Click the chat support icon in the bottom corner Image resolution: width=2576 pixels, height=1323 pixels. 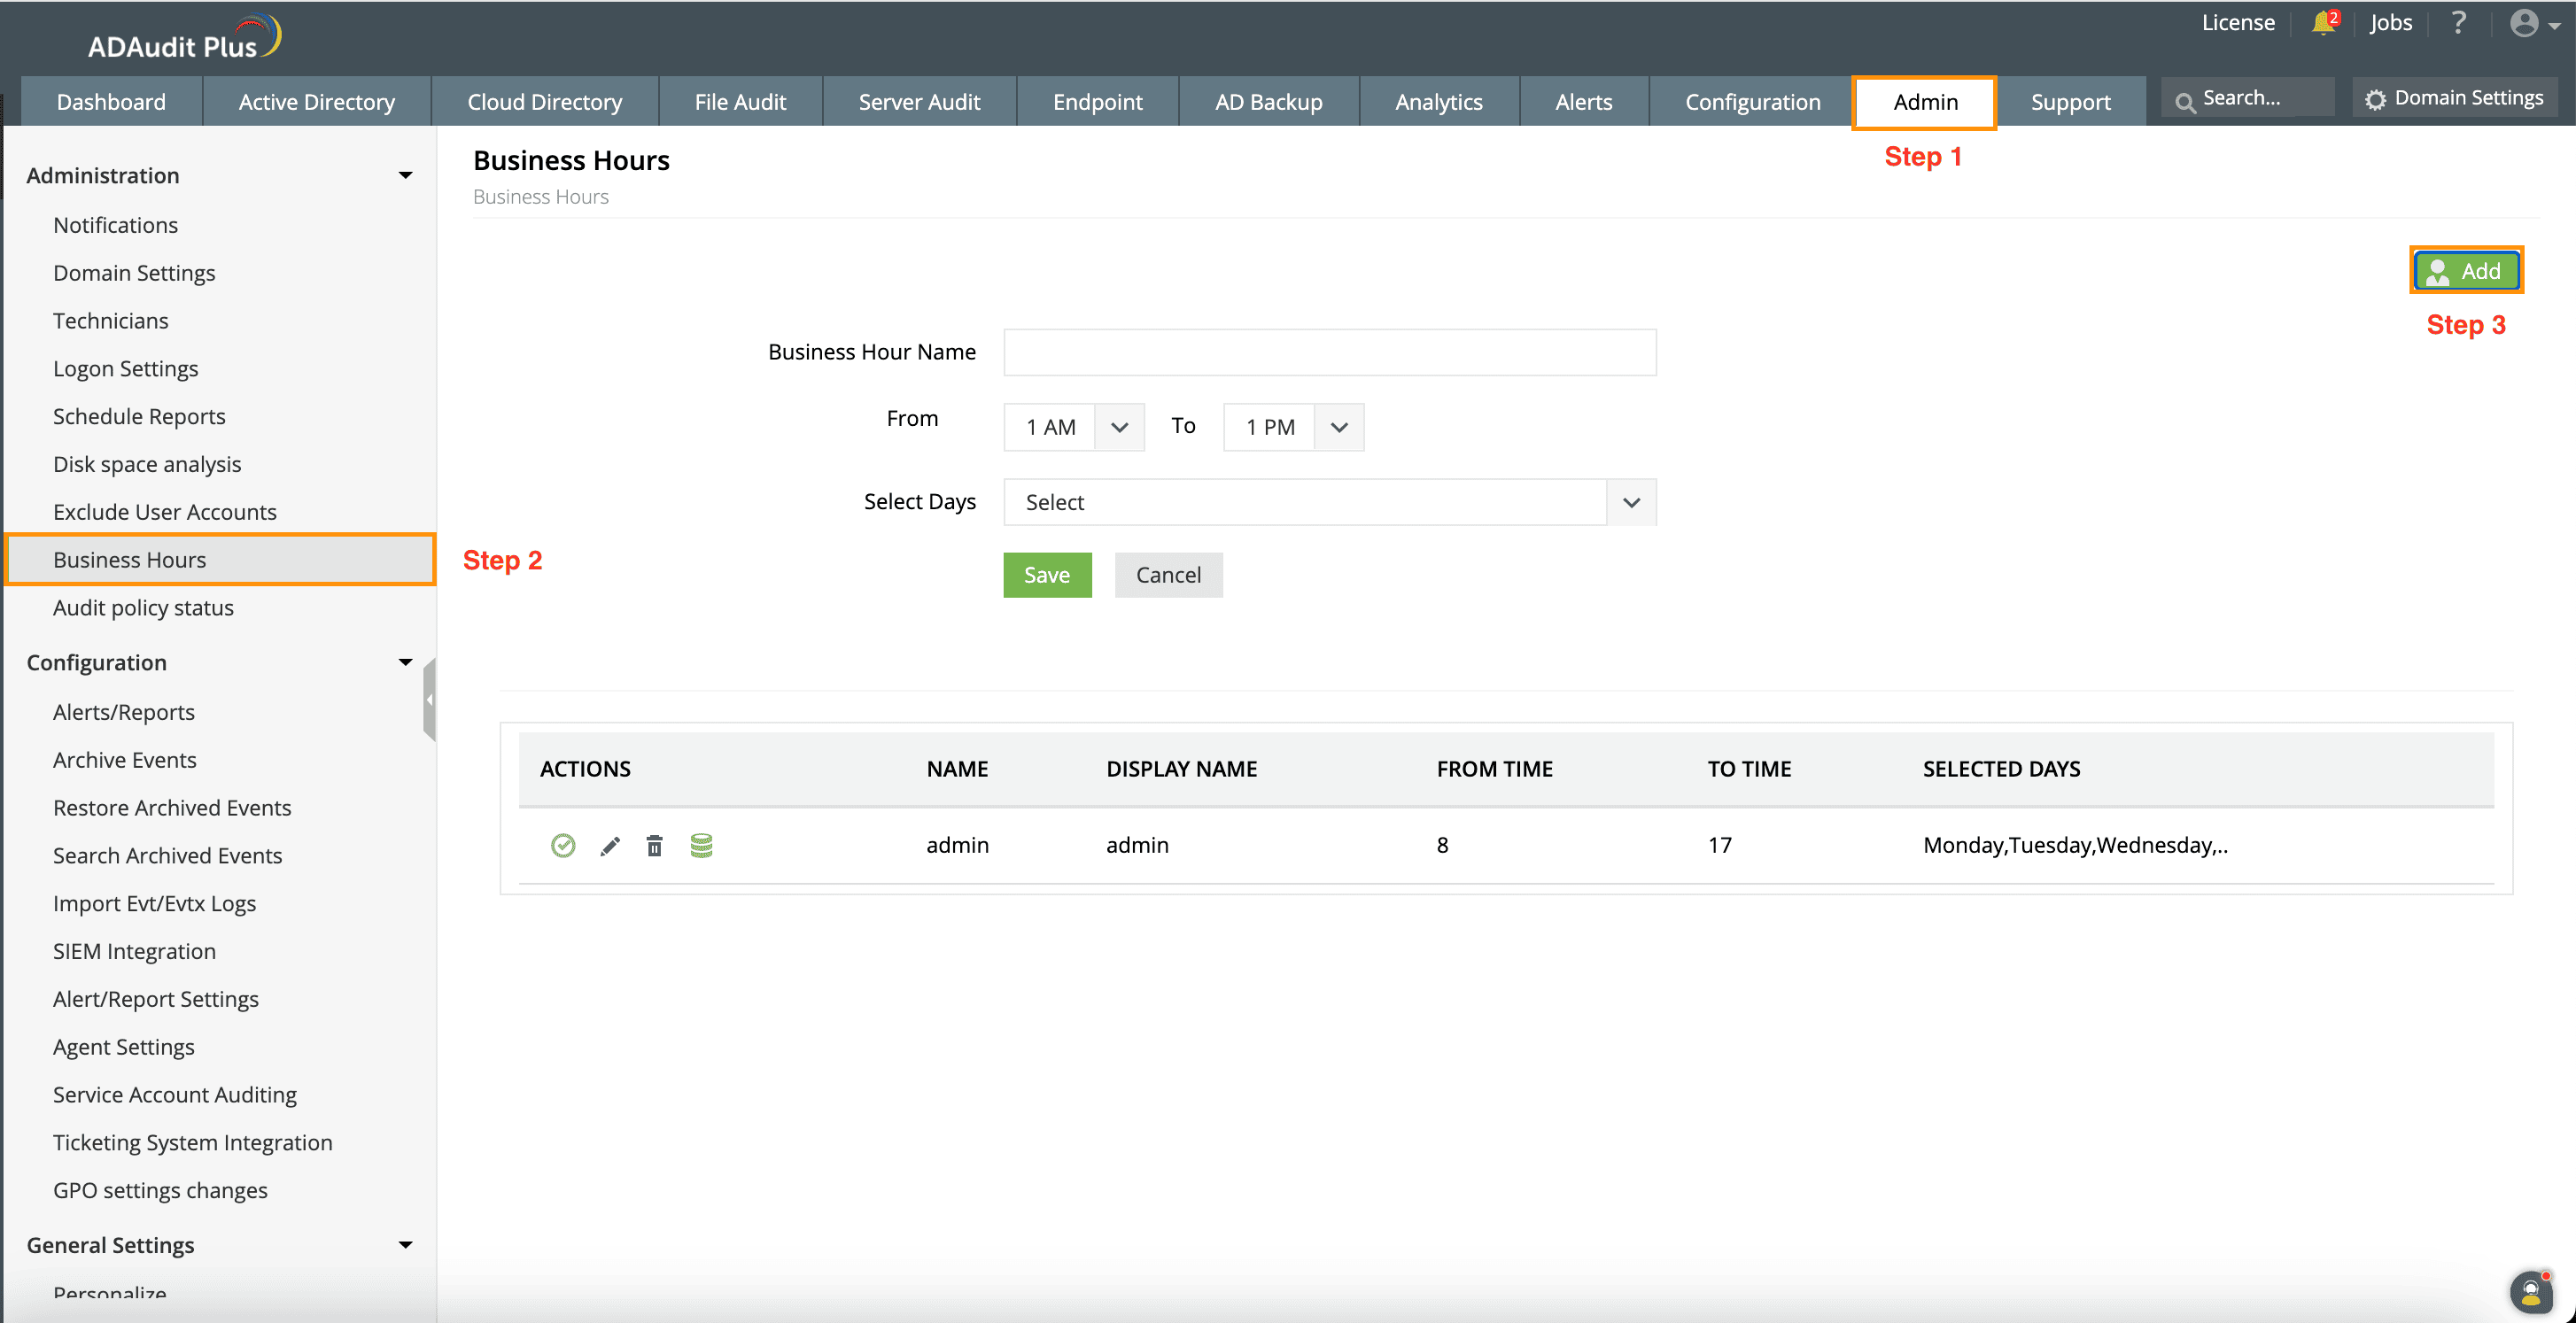[x=2531, y=1292]
